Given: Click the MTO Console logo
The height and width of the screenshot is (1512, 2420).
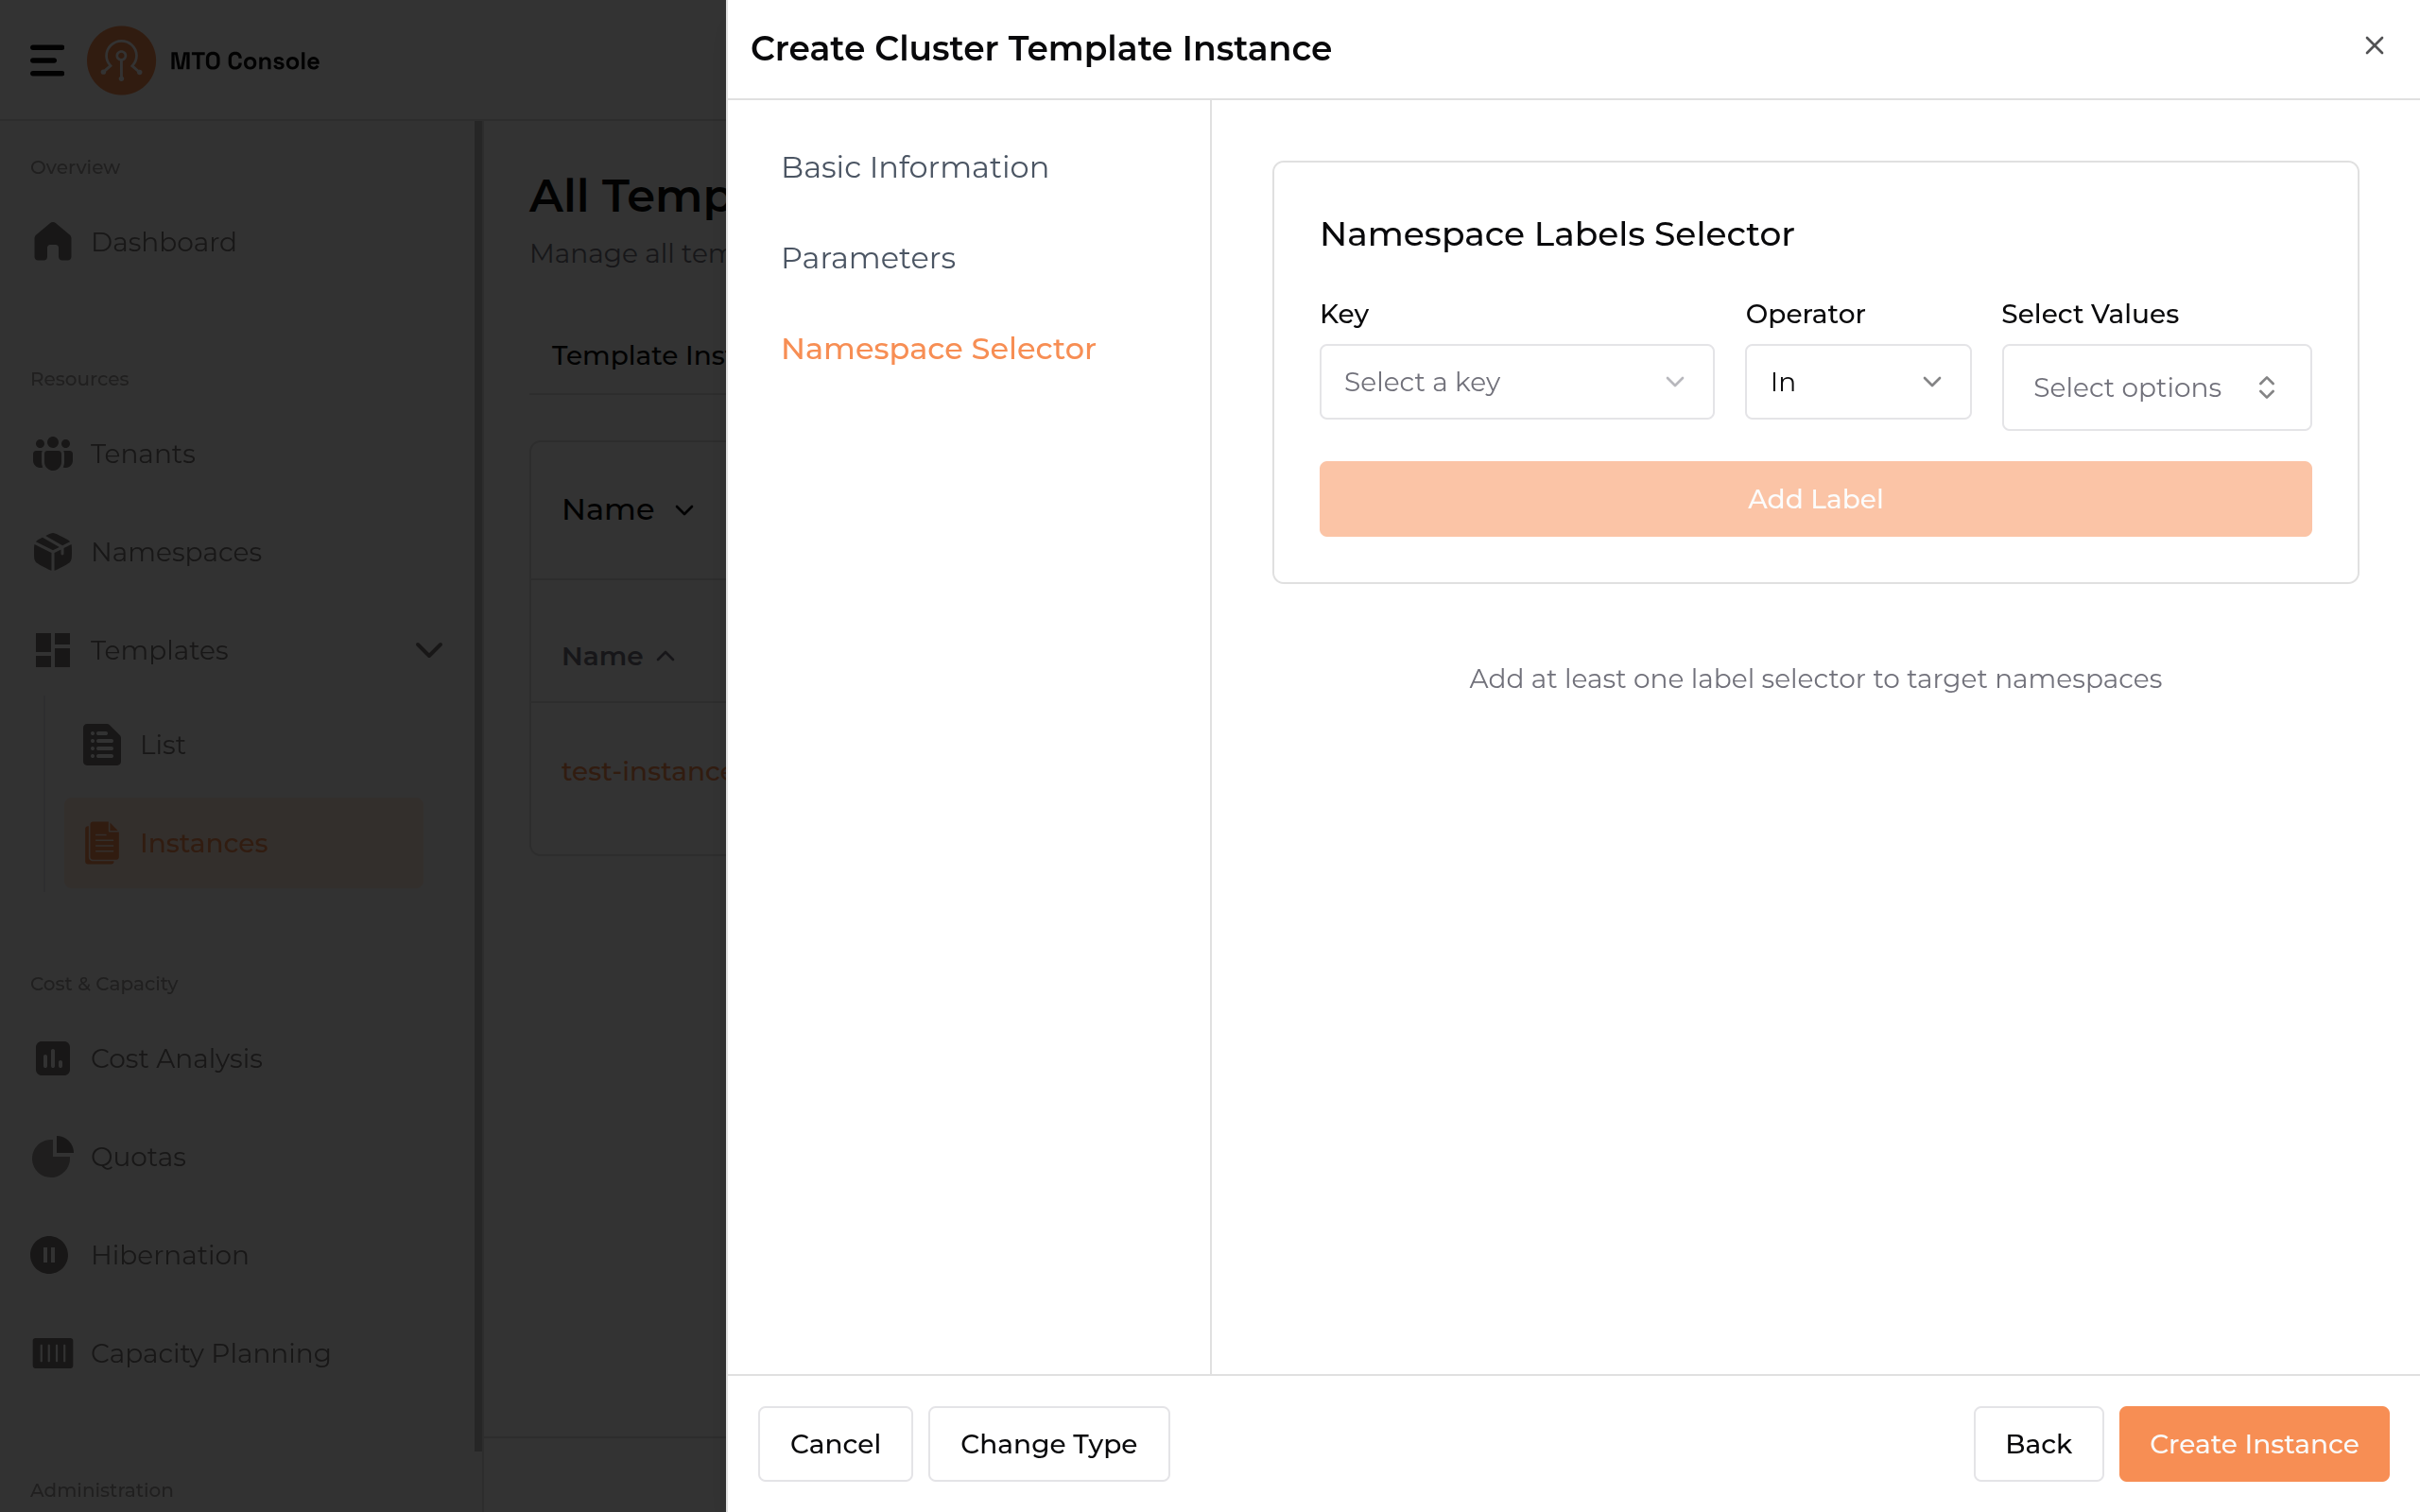Looking at the screenshot, I should tap(121, 60).
